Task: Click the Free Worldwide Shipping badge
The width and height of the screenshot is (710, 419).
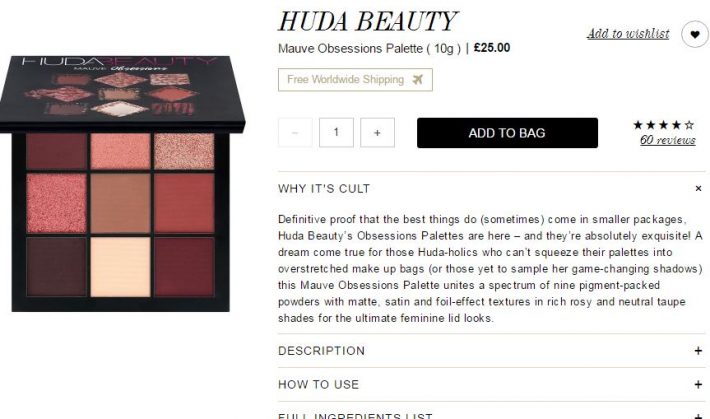Action: pos(355,80)
